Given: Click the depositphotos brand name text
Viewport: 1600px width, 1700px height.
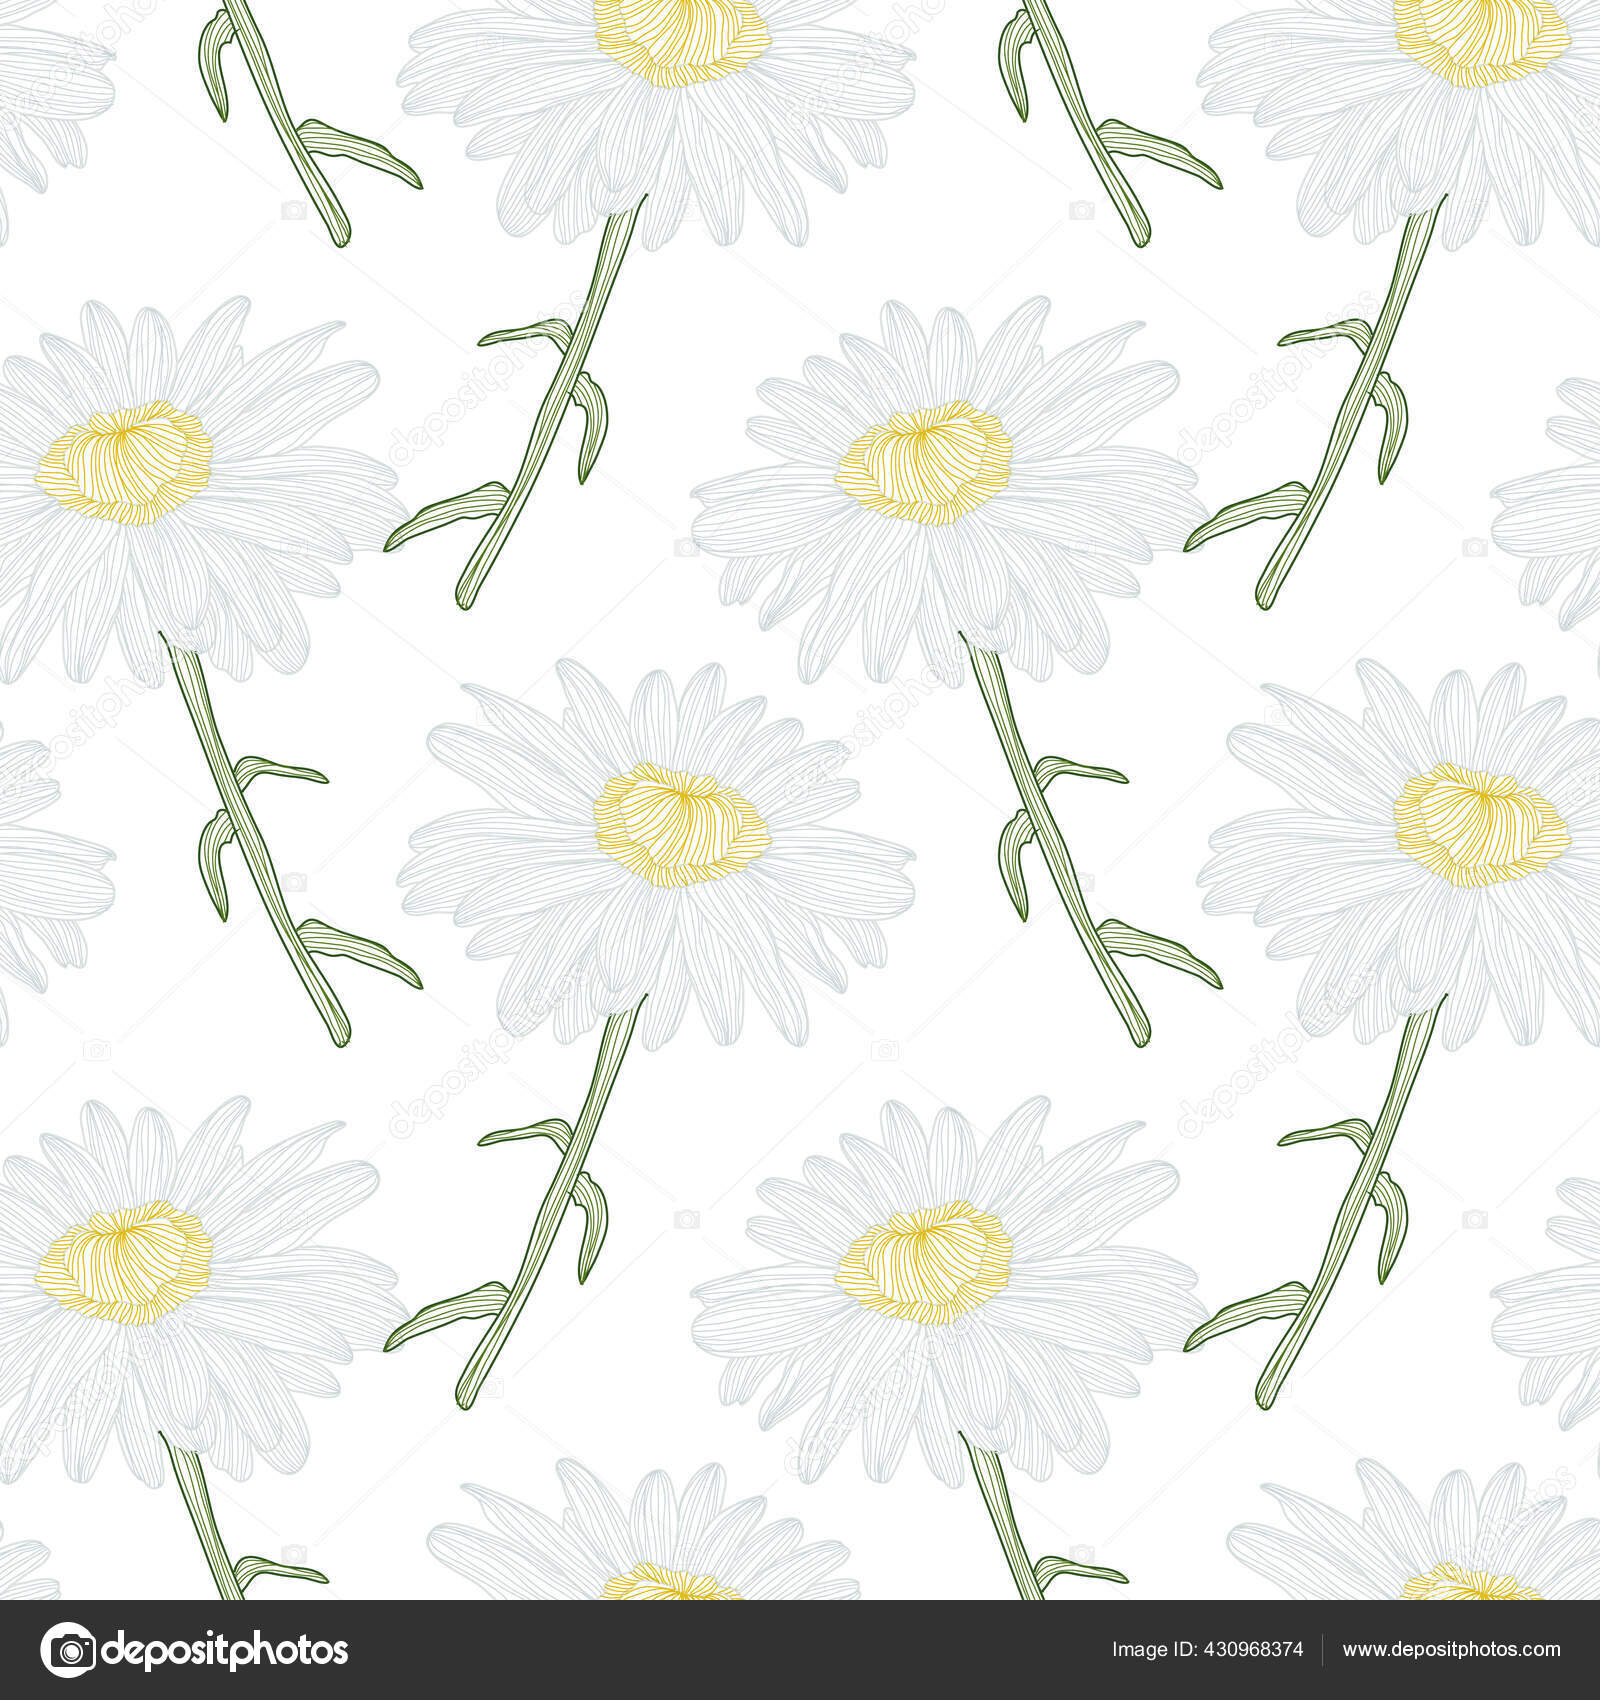Looking at the screenshot, I should (x=224, y=1651).
